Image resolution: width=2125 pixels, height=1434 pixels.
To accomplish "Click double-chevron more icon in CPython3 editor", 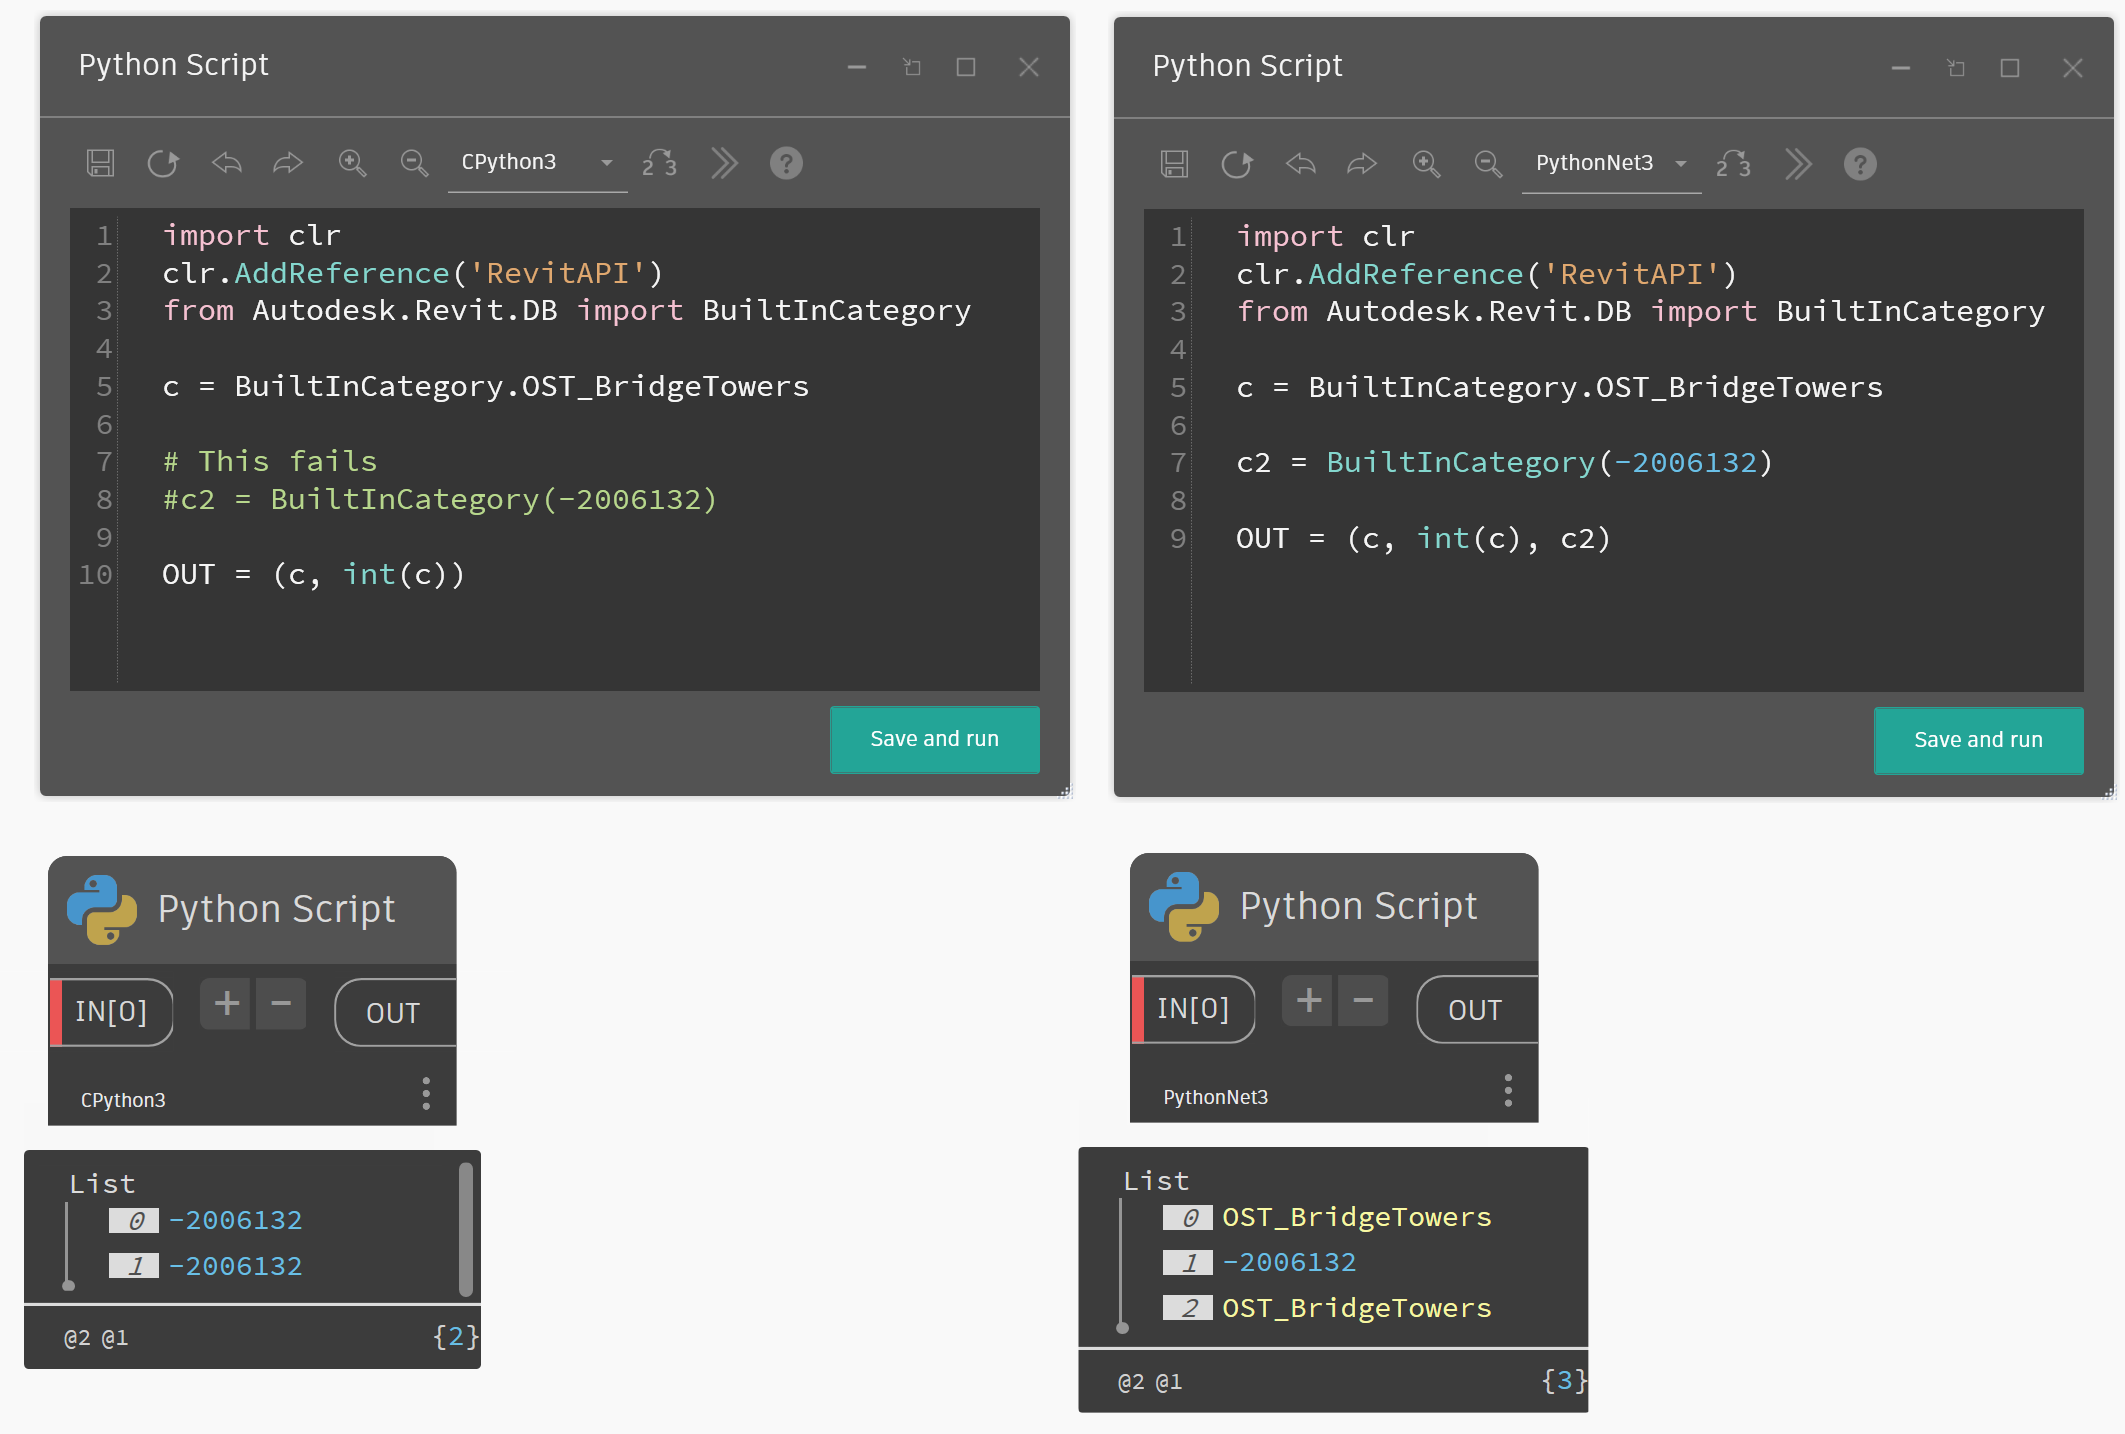I will coord(724,163).
